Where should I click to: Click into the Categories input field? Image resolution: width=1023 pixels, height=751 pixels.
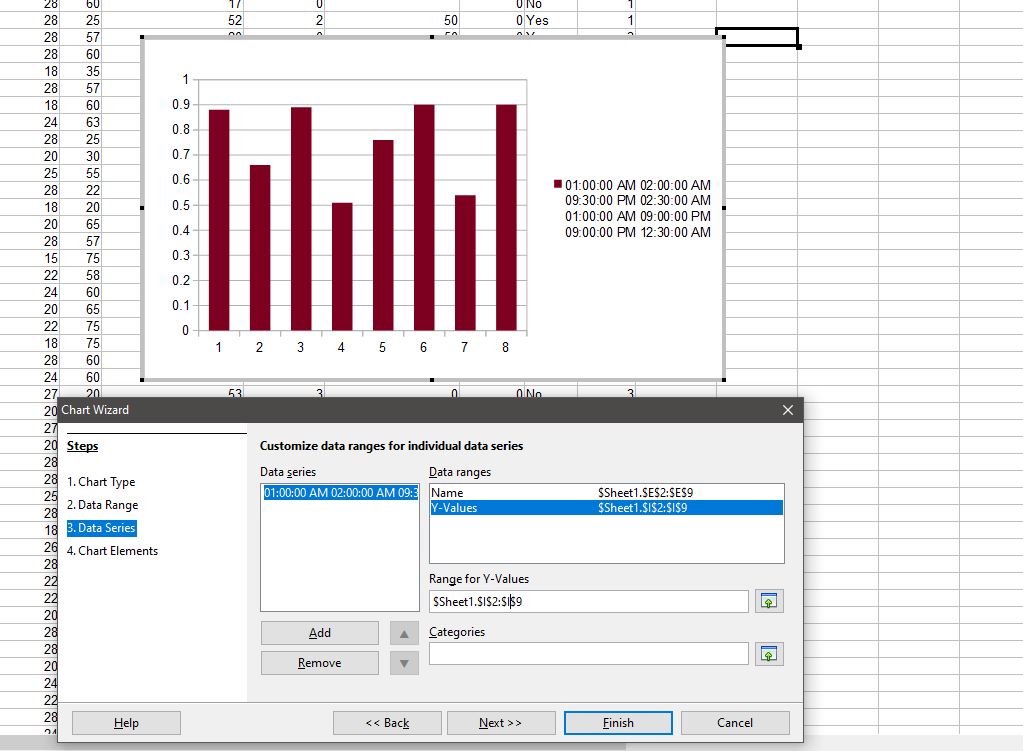tap(588, 653)
